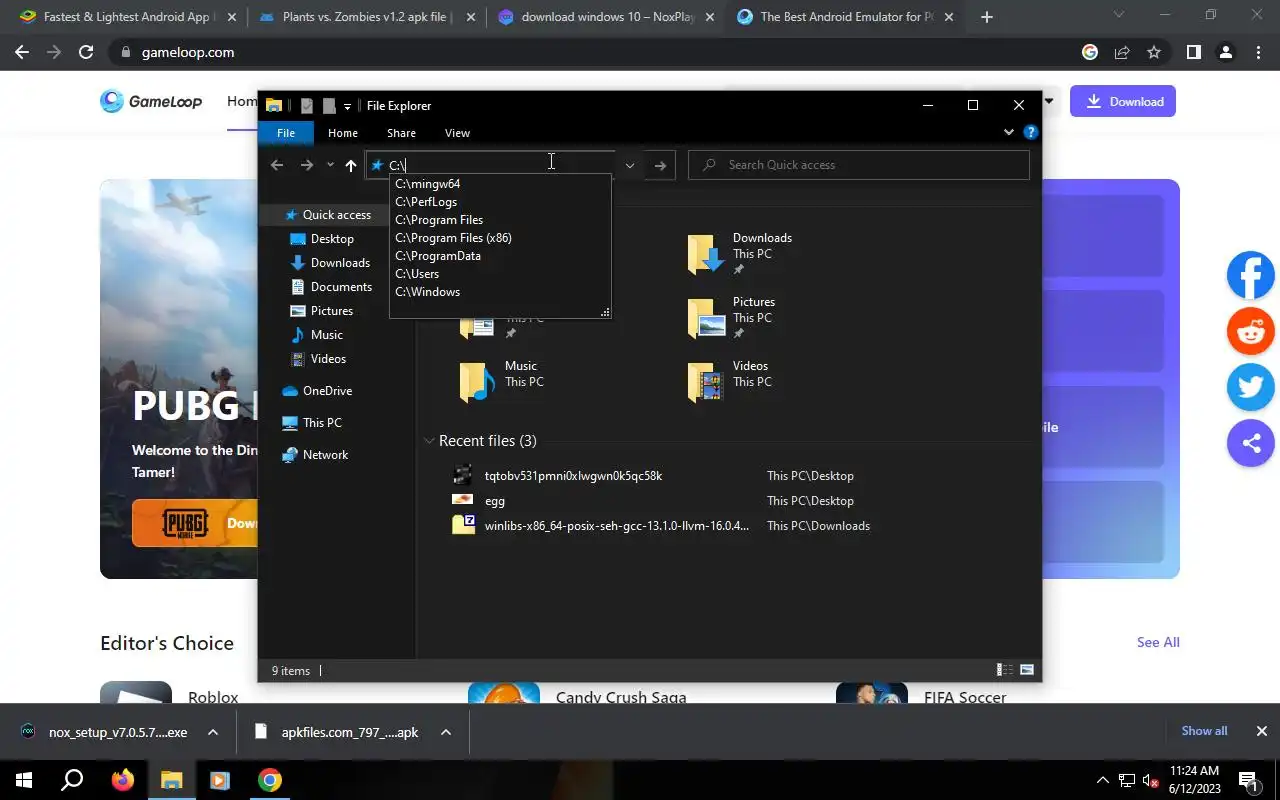Bookmark this page with the star icon

1154,52
